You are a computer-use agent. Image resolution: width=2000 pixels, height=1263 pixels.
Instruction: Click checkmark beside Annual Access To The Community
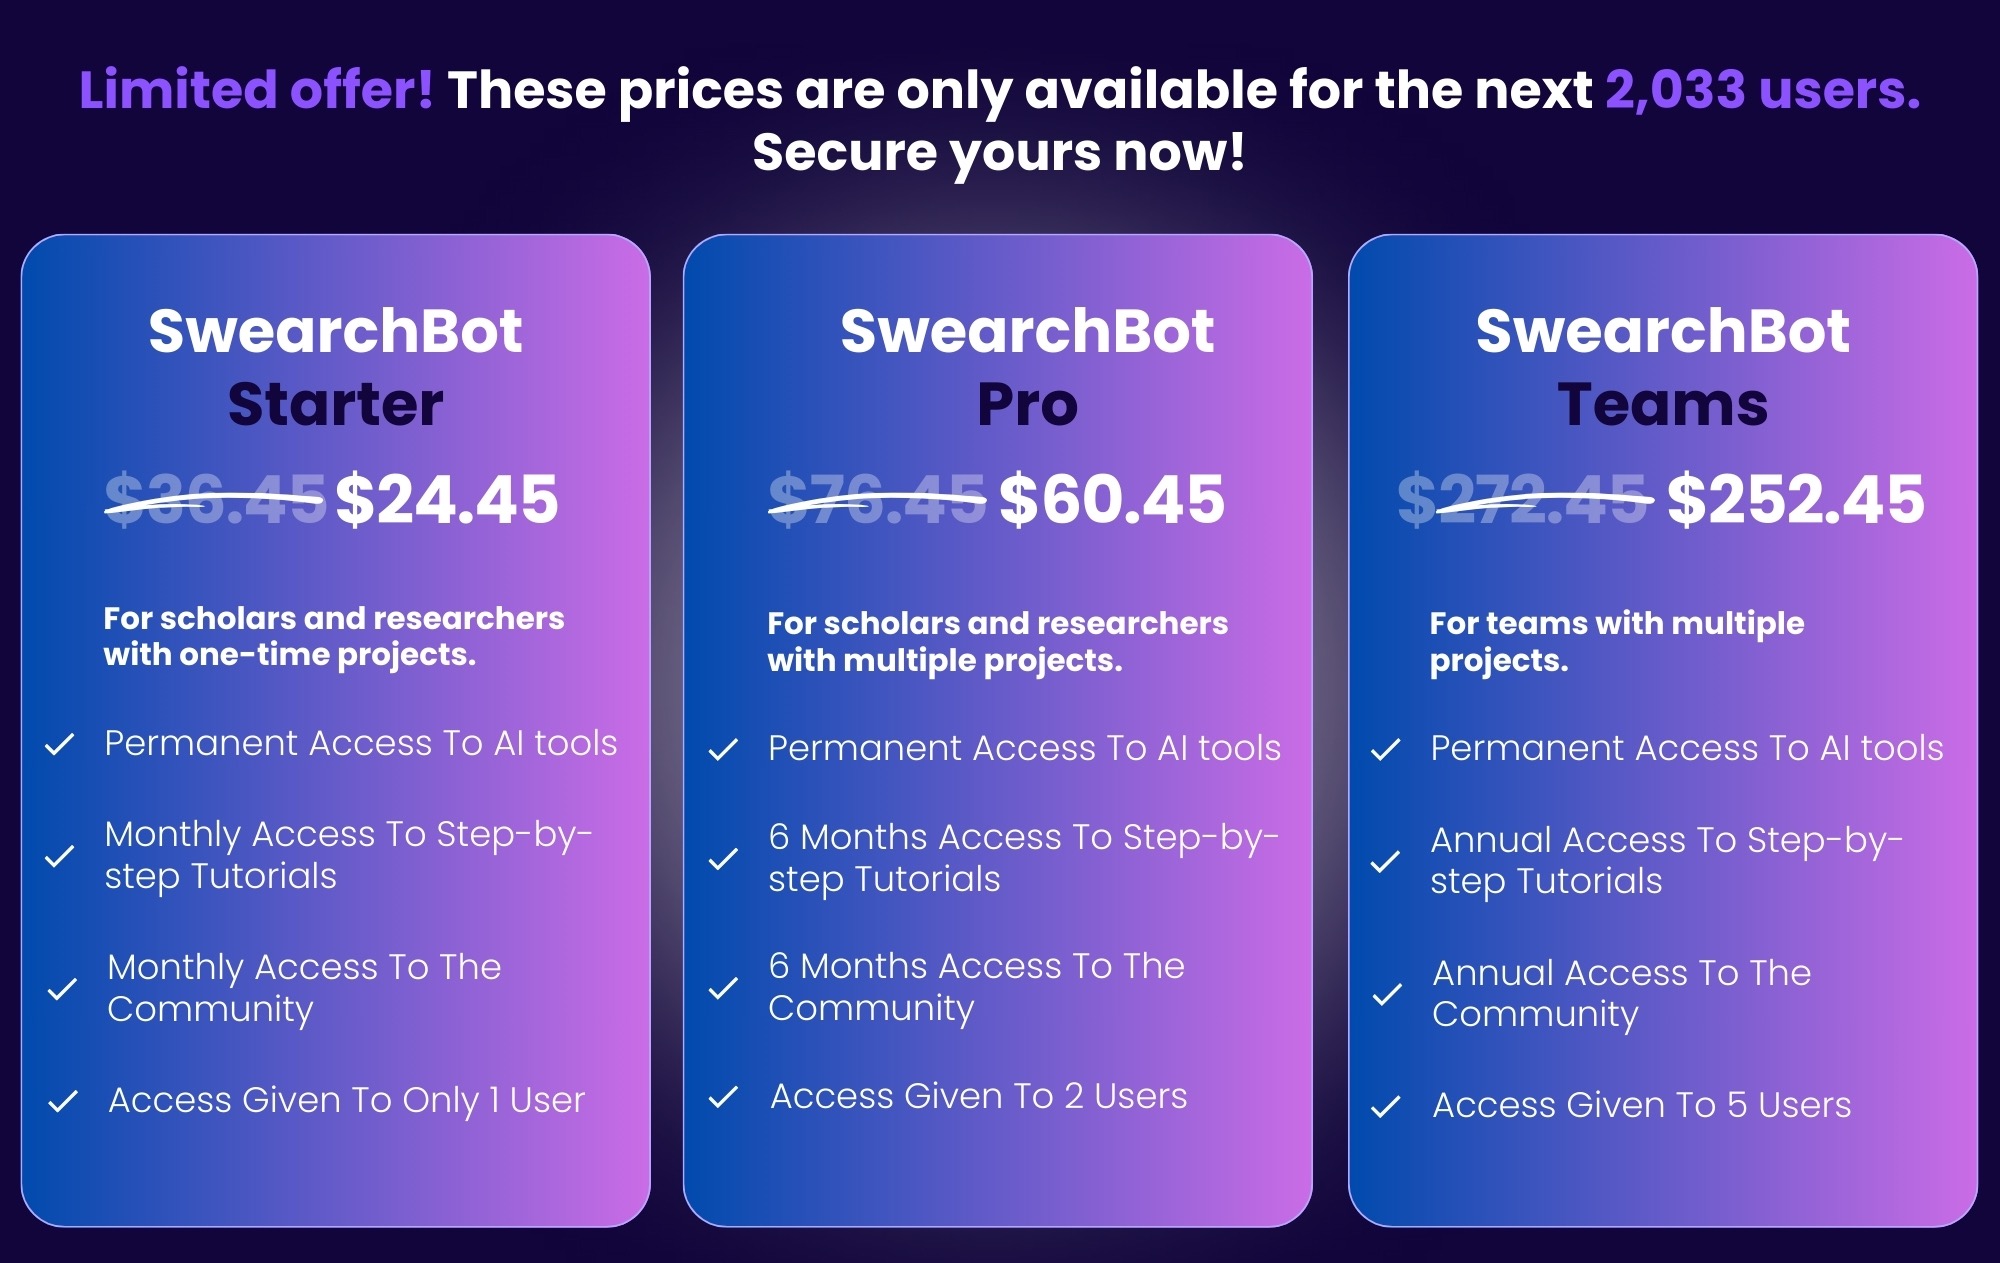1387,995
